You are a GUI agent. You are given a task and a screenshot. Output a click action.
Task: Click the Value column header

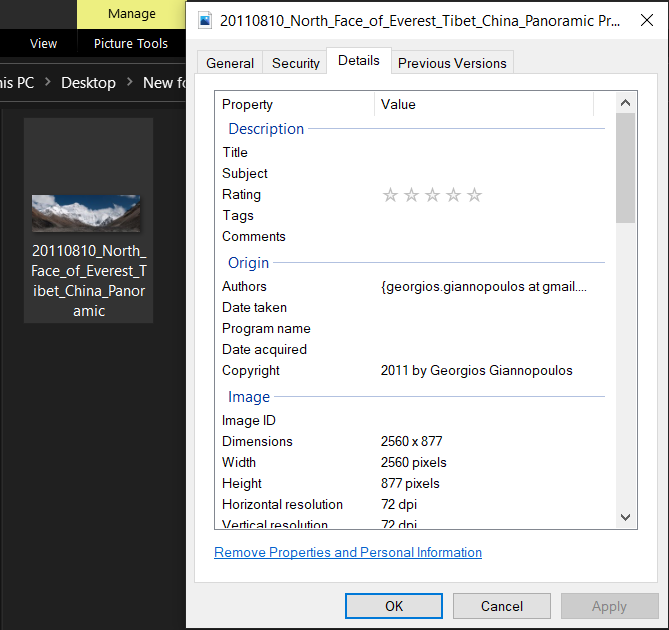[x=484, y=104]
